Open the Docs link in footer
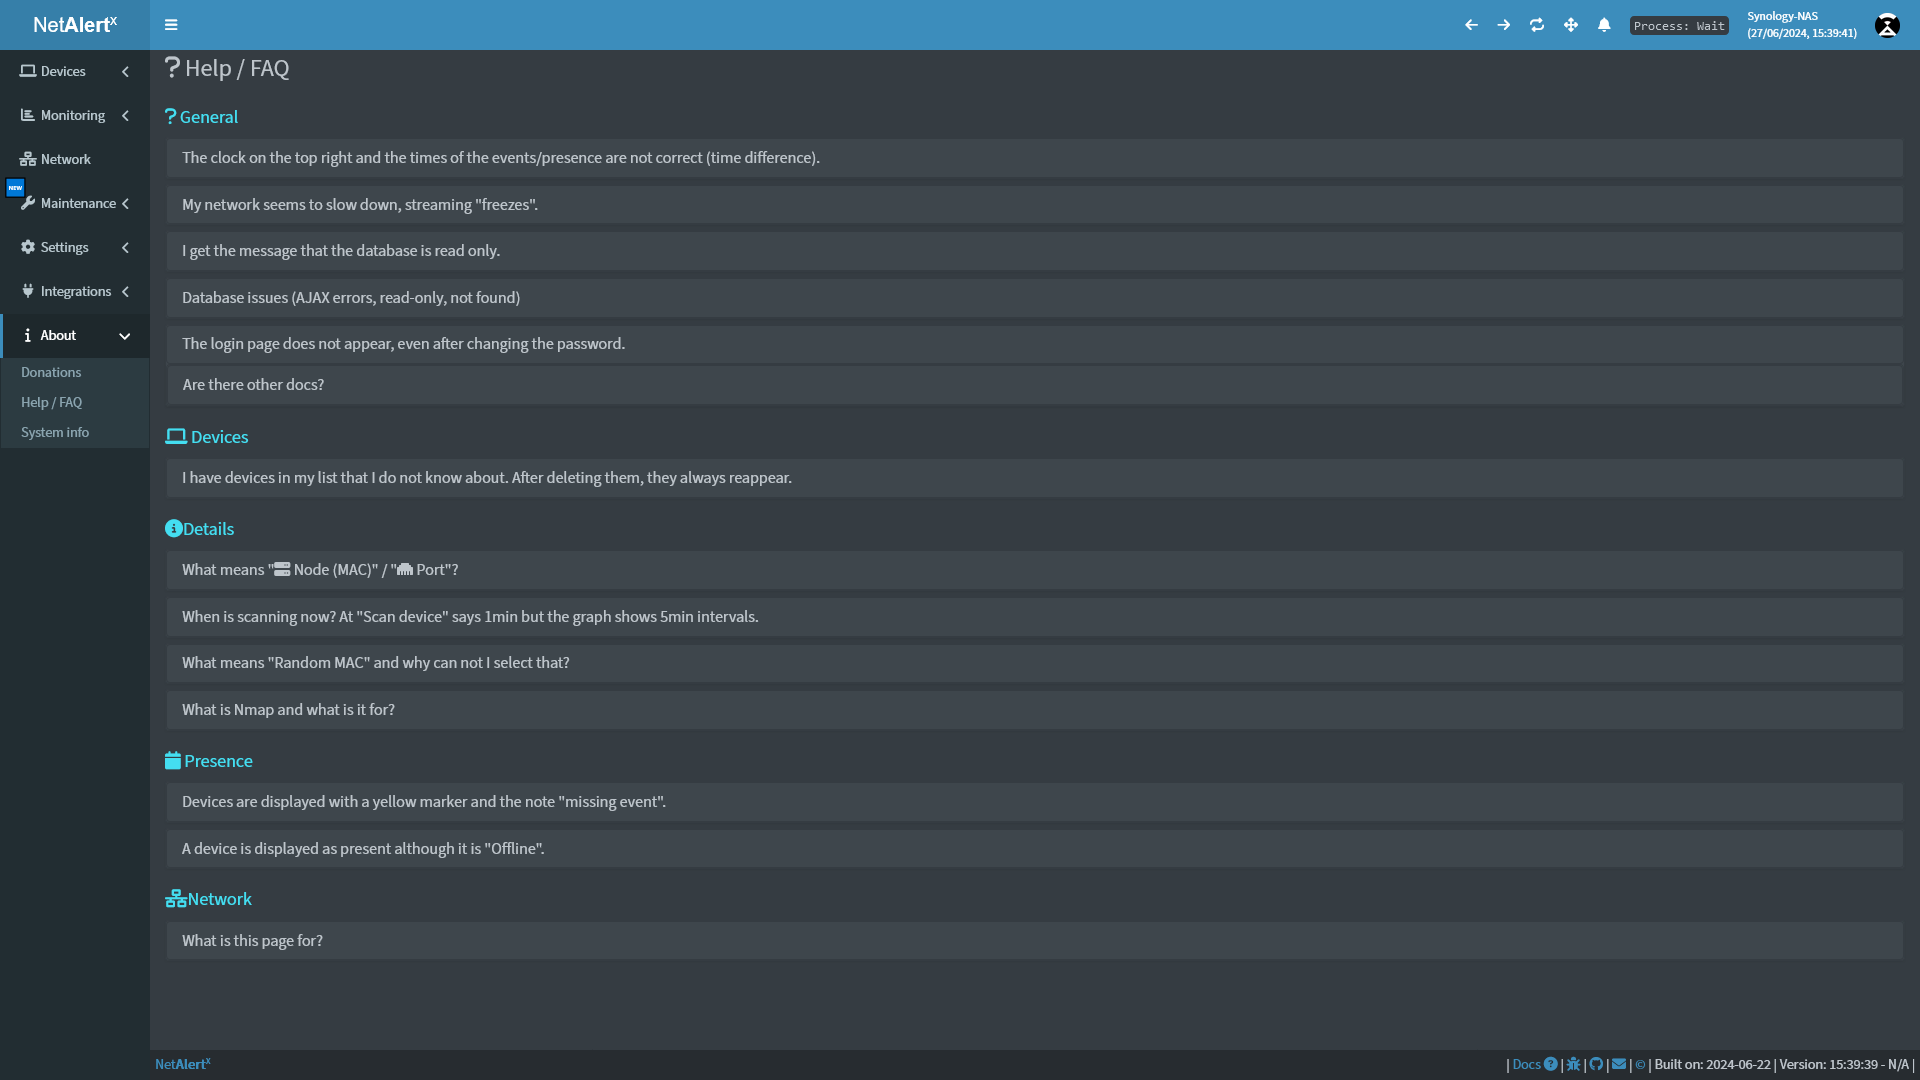The height and width of the screenshot is (1080, 1920). pyautogui.click(x=1526, y=1064)
